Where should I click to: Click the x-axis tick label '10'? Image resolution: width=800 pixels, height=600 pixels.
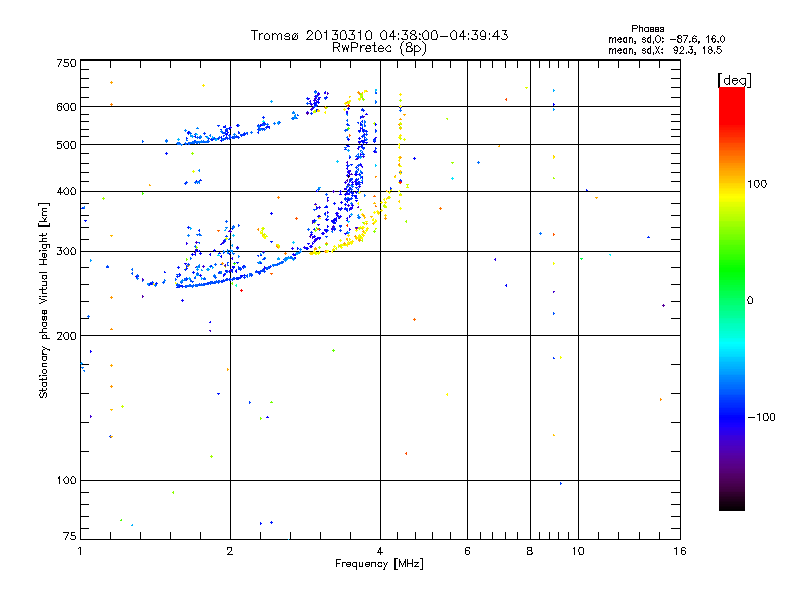578,551
